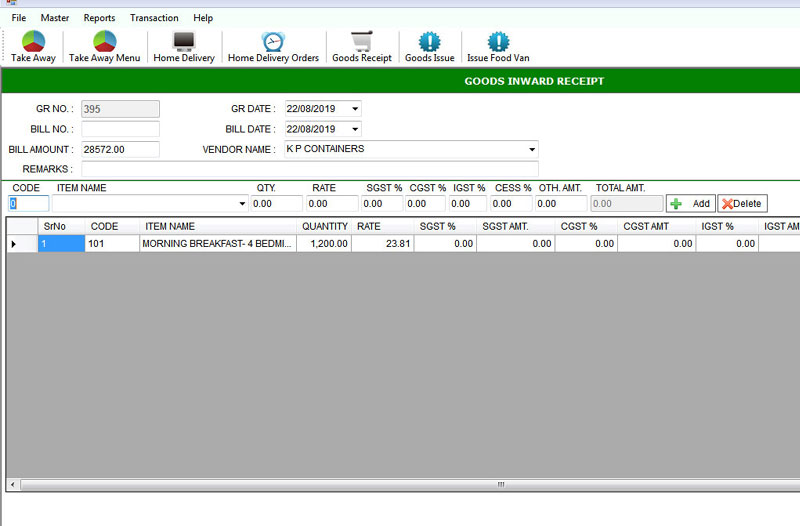Select the row with Morning Breakfast item
The width and height of the screenshot is (800, 526).
tap(218, 243)
